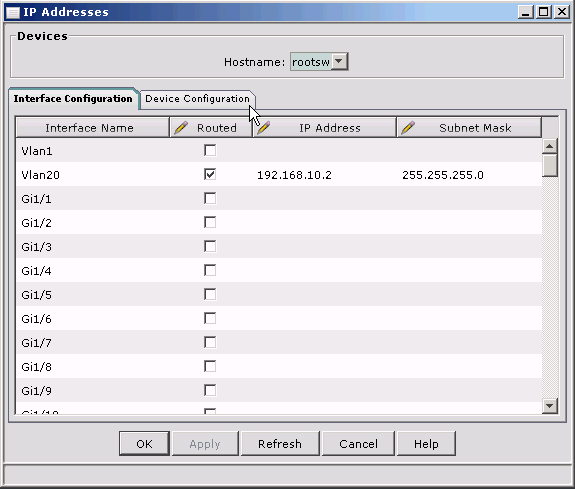Tick the Routed checkbox for Gi1/8

point(210,366)
